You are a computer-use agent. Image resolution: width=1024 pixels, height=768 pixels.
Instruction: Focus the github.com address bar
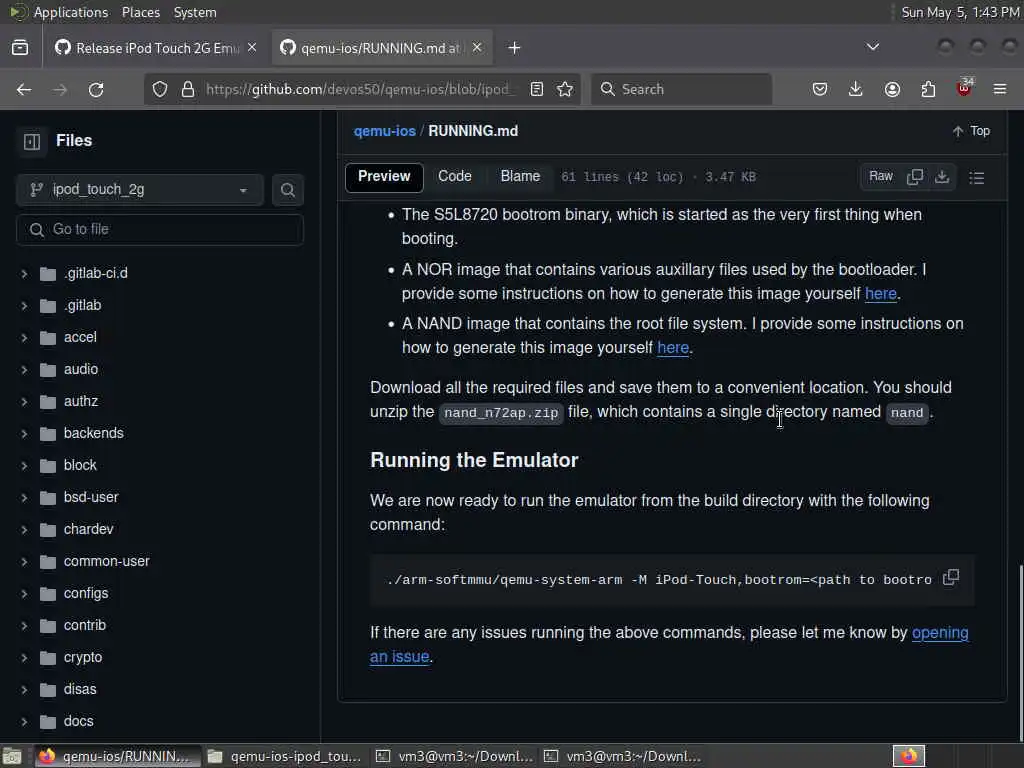click(359, 89)
